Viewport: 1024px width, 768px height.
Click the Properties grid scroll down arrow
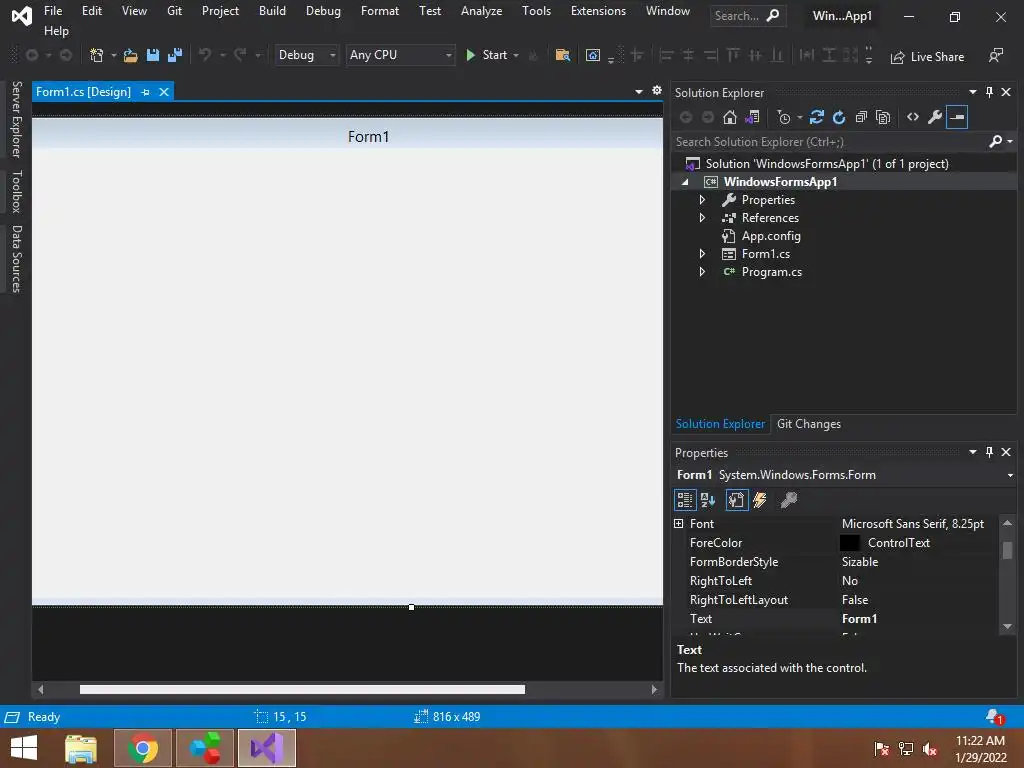1007,627
